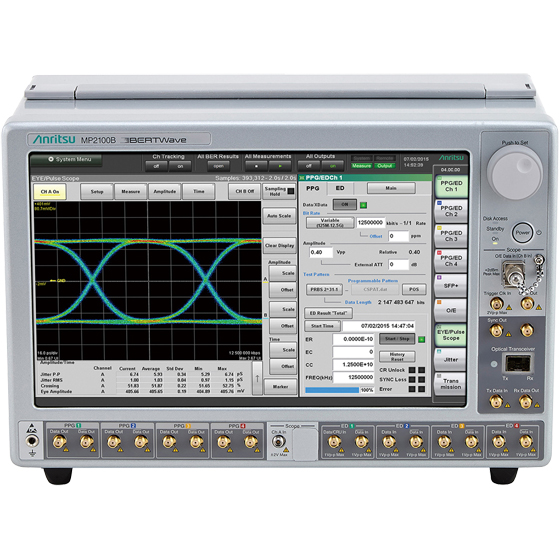The height and width of the screenshot is (560, 560).
Task: Open the Jitter side tab
Action: click(x=451, y=360)
